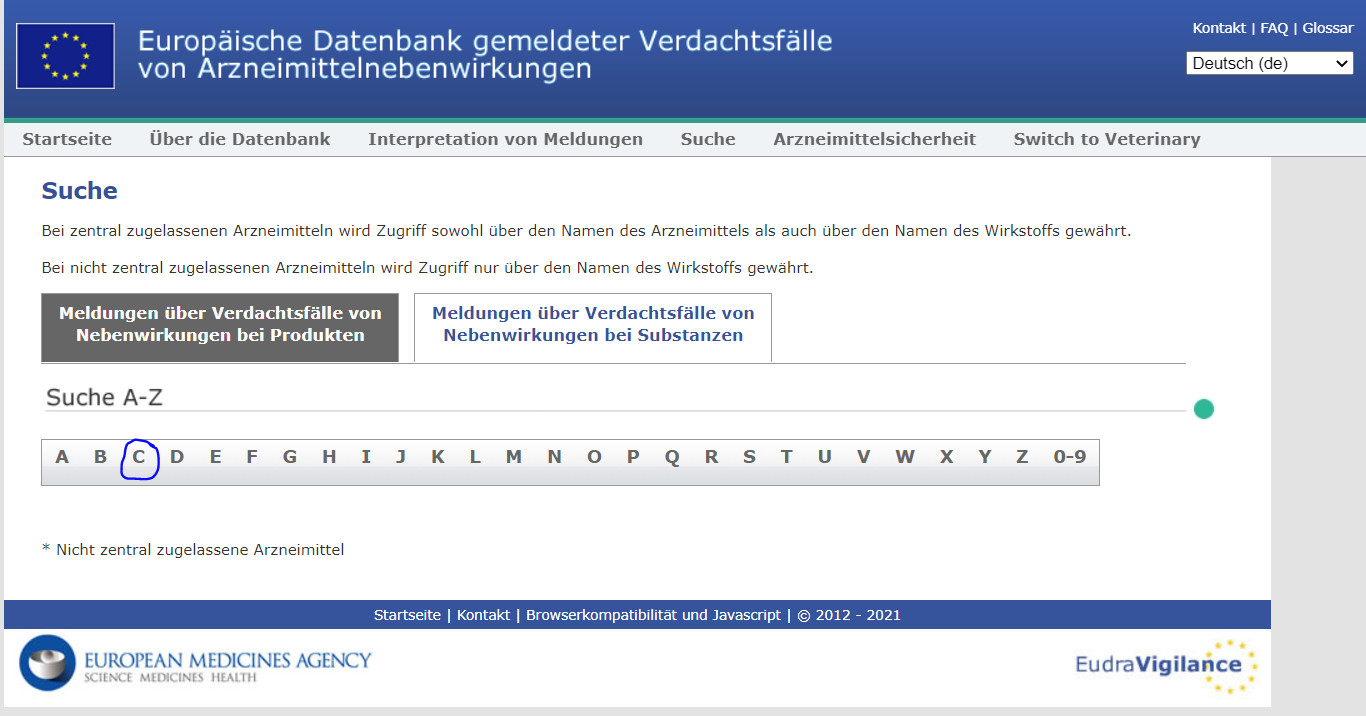This screenshot has height=716, width=1366.
Task: Select the 0-9 index entry
Action: [1069, 457]
